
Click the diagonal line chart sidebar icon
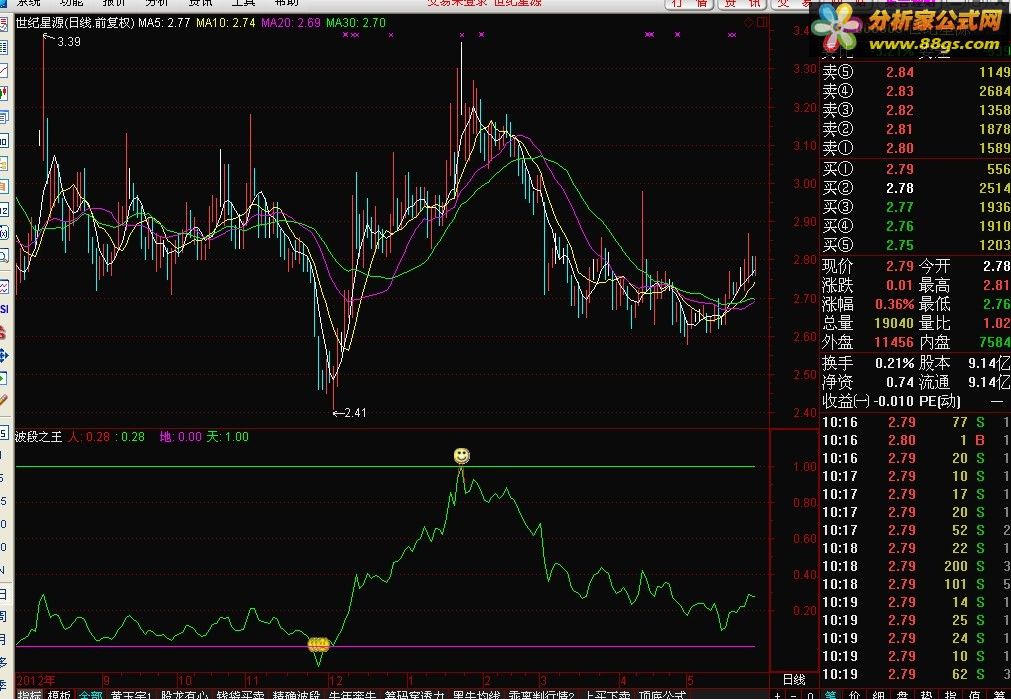[4, 70]
